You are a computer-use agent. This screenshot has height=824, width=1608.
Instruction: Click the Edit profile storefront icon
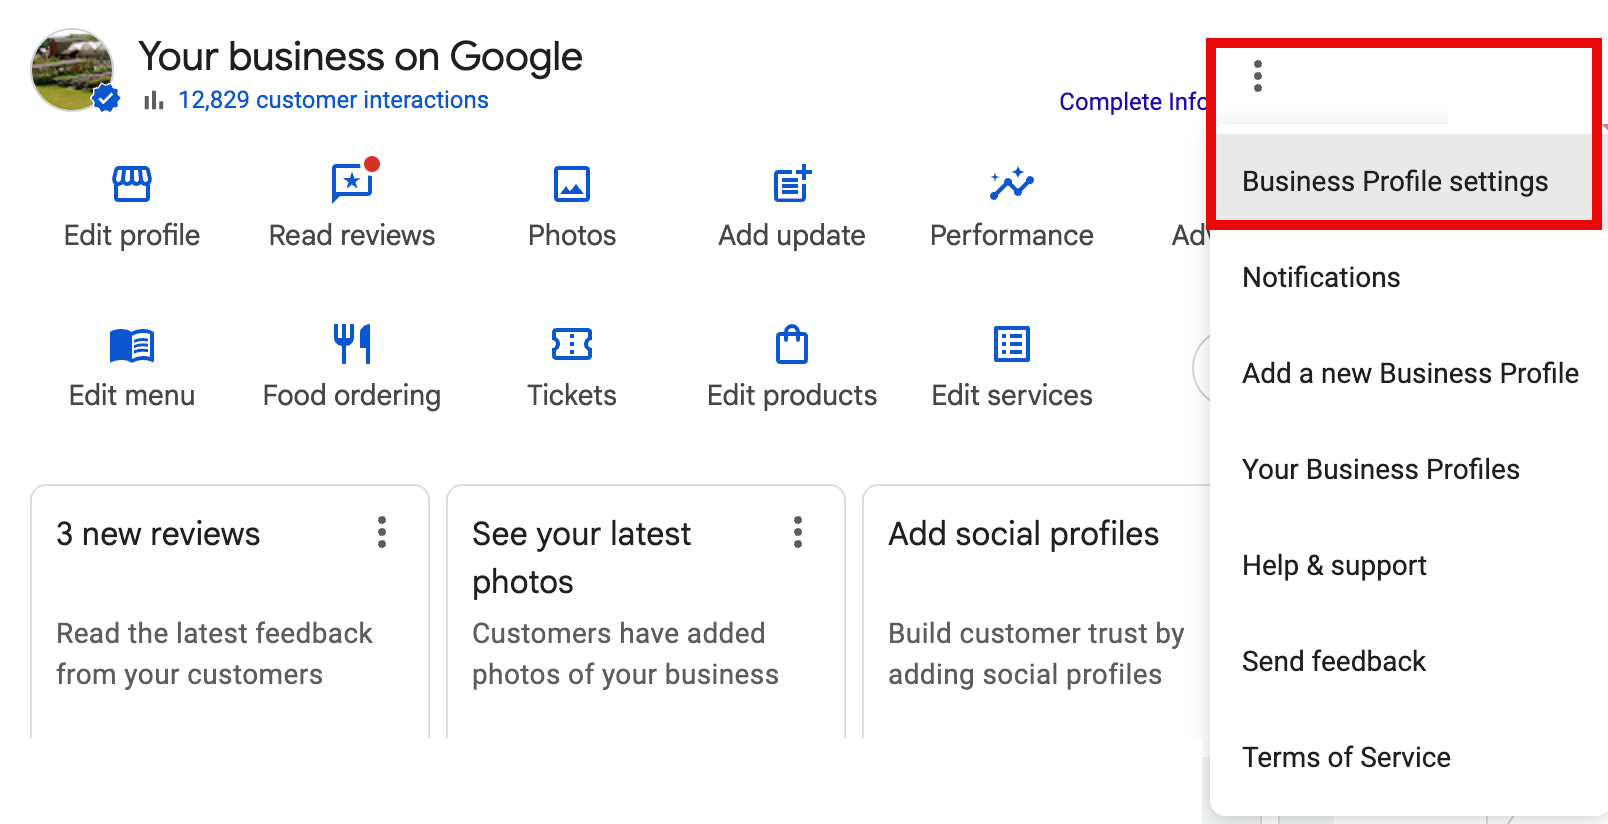[132, 184]
